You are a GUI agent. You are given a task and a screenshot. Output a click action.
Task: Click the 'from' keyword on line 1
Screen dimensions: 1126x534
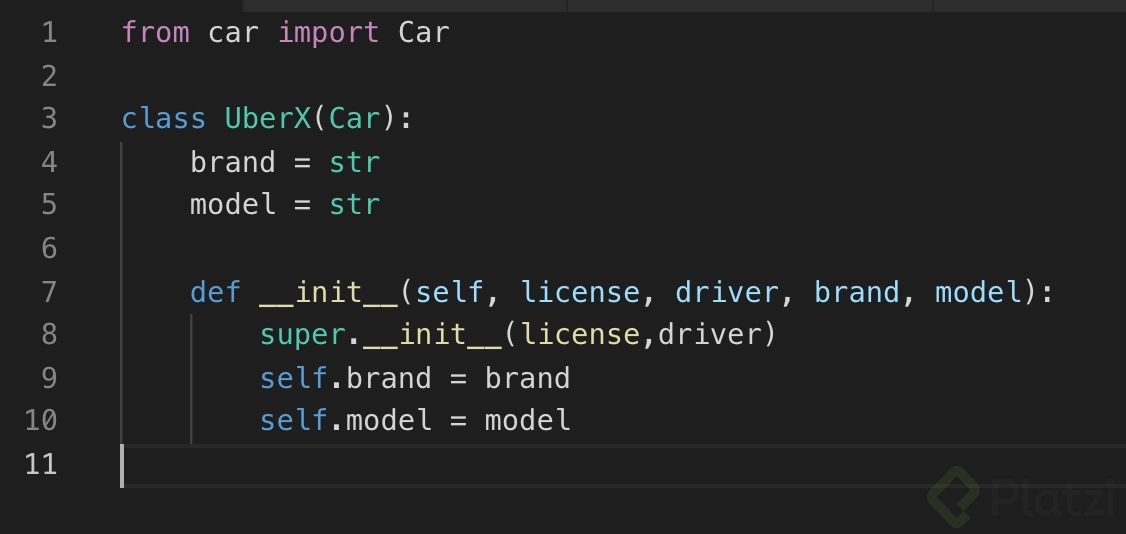tap(156, 32)
